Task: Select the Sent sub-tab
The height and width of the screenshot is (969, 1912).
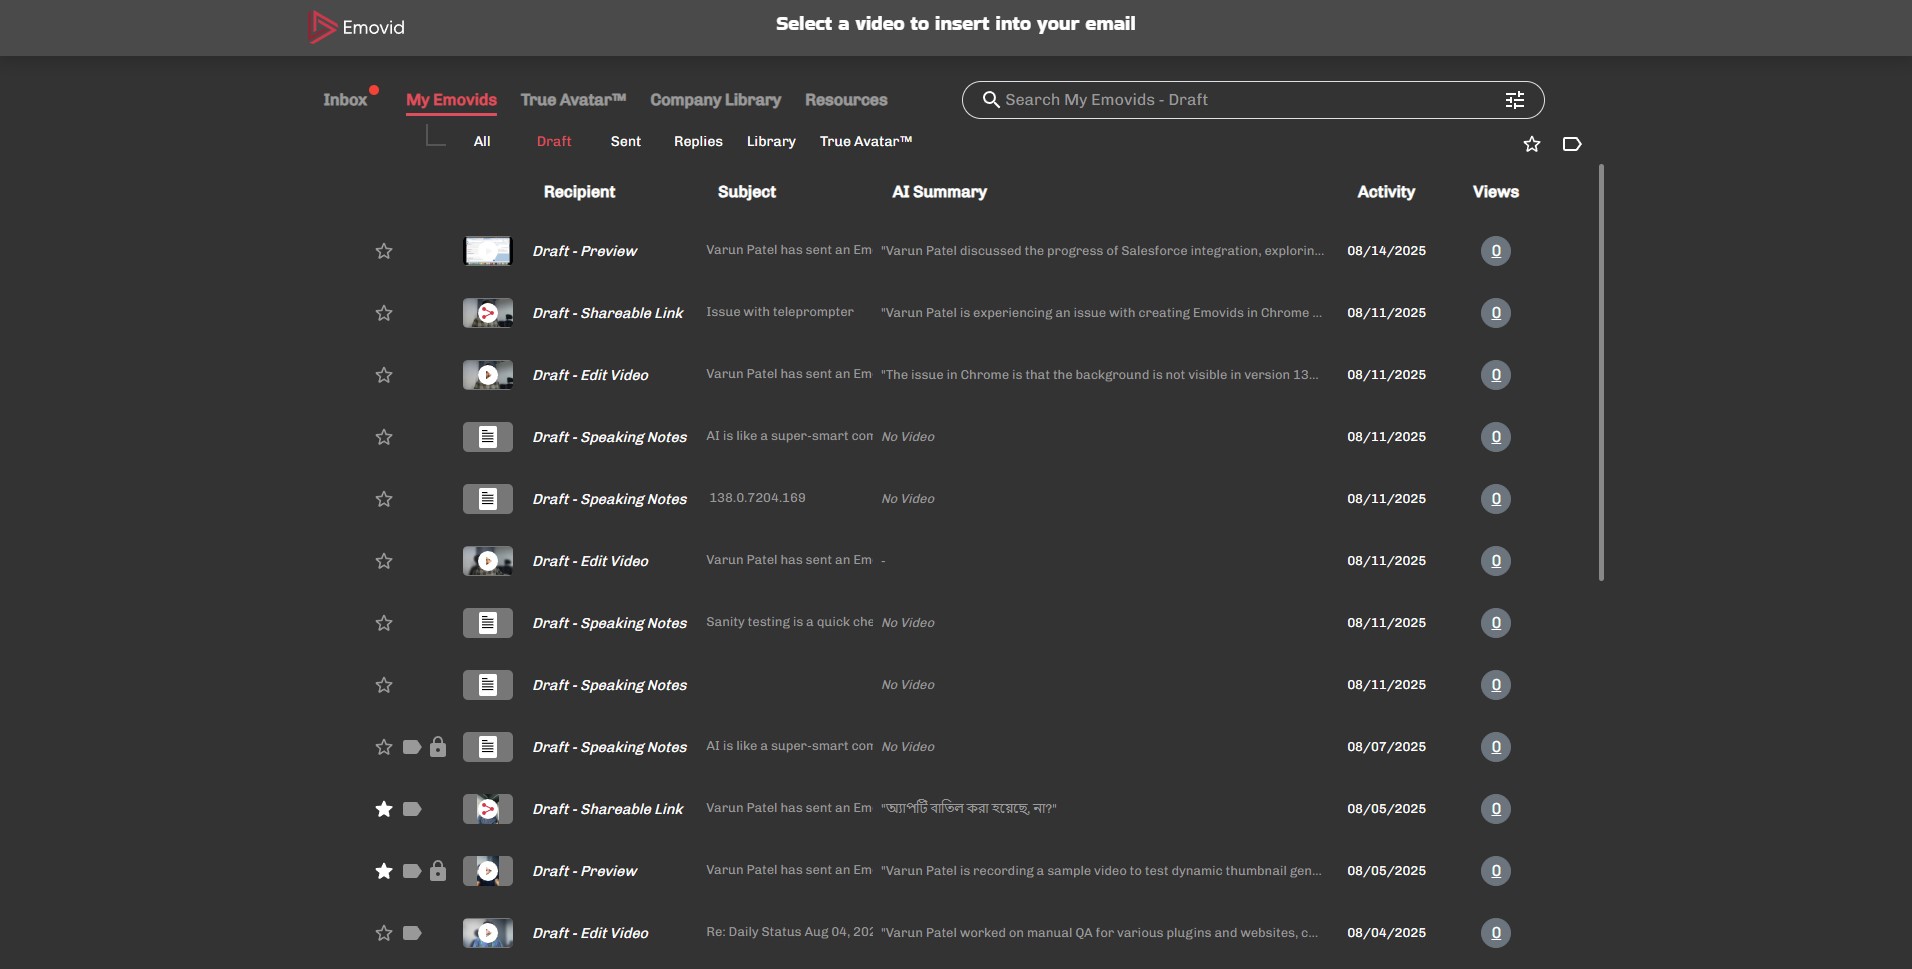Action: pyautogui.click(x=625, y=142)
